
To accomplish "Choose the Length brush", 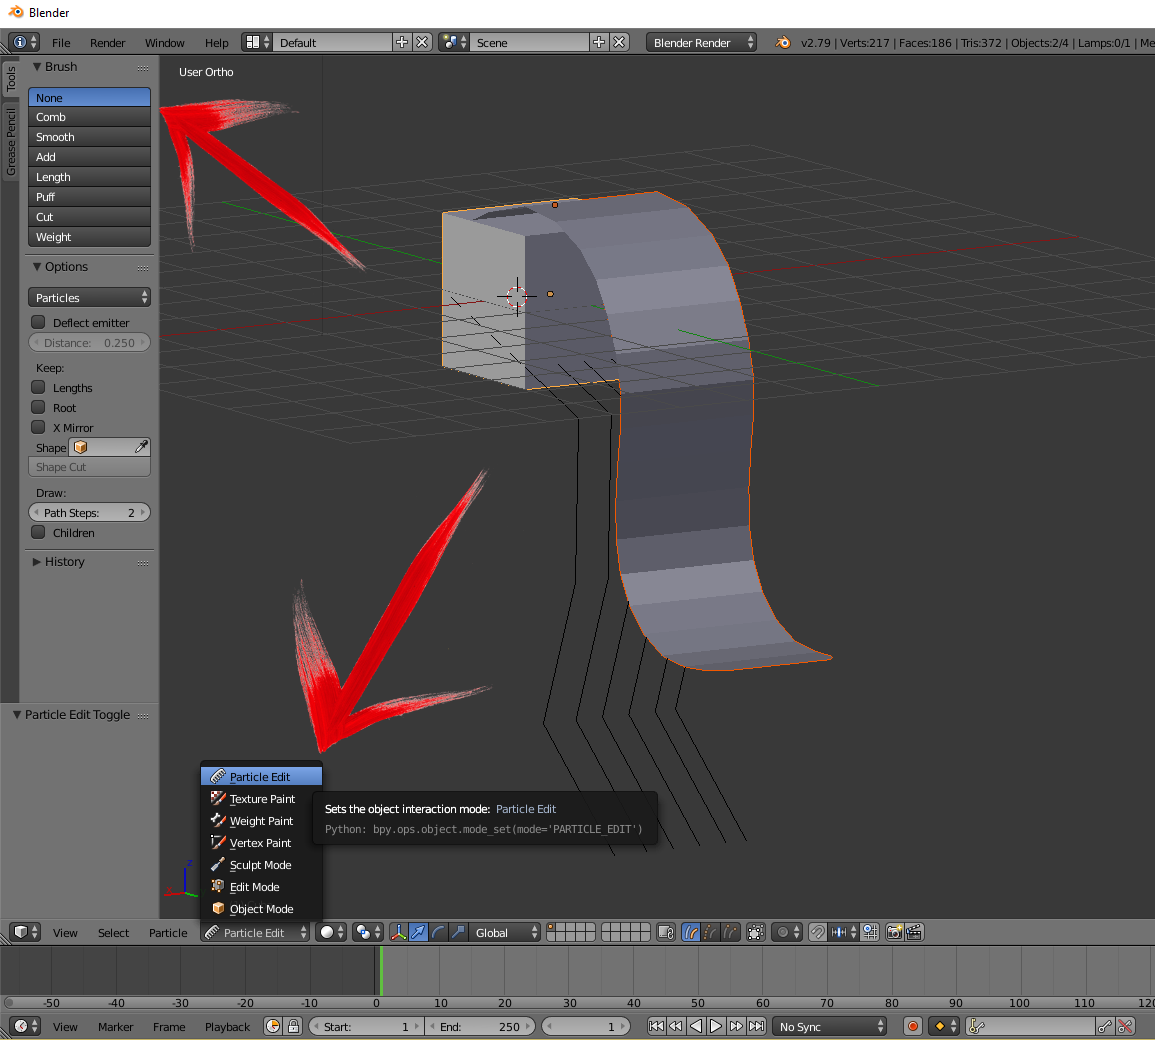I will pos(89,177).
